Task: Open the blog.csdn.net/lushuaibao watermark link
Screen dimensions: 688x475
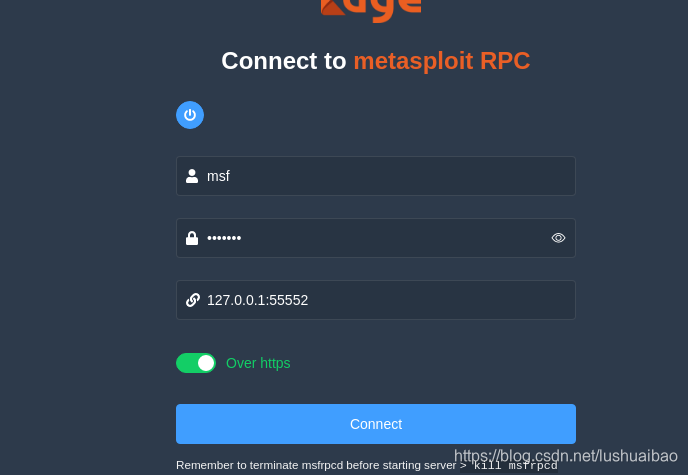Action: 566,456
